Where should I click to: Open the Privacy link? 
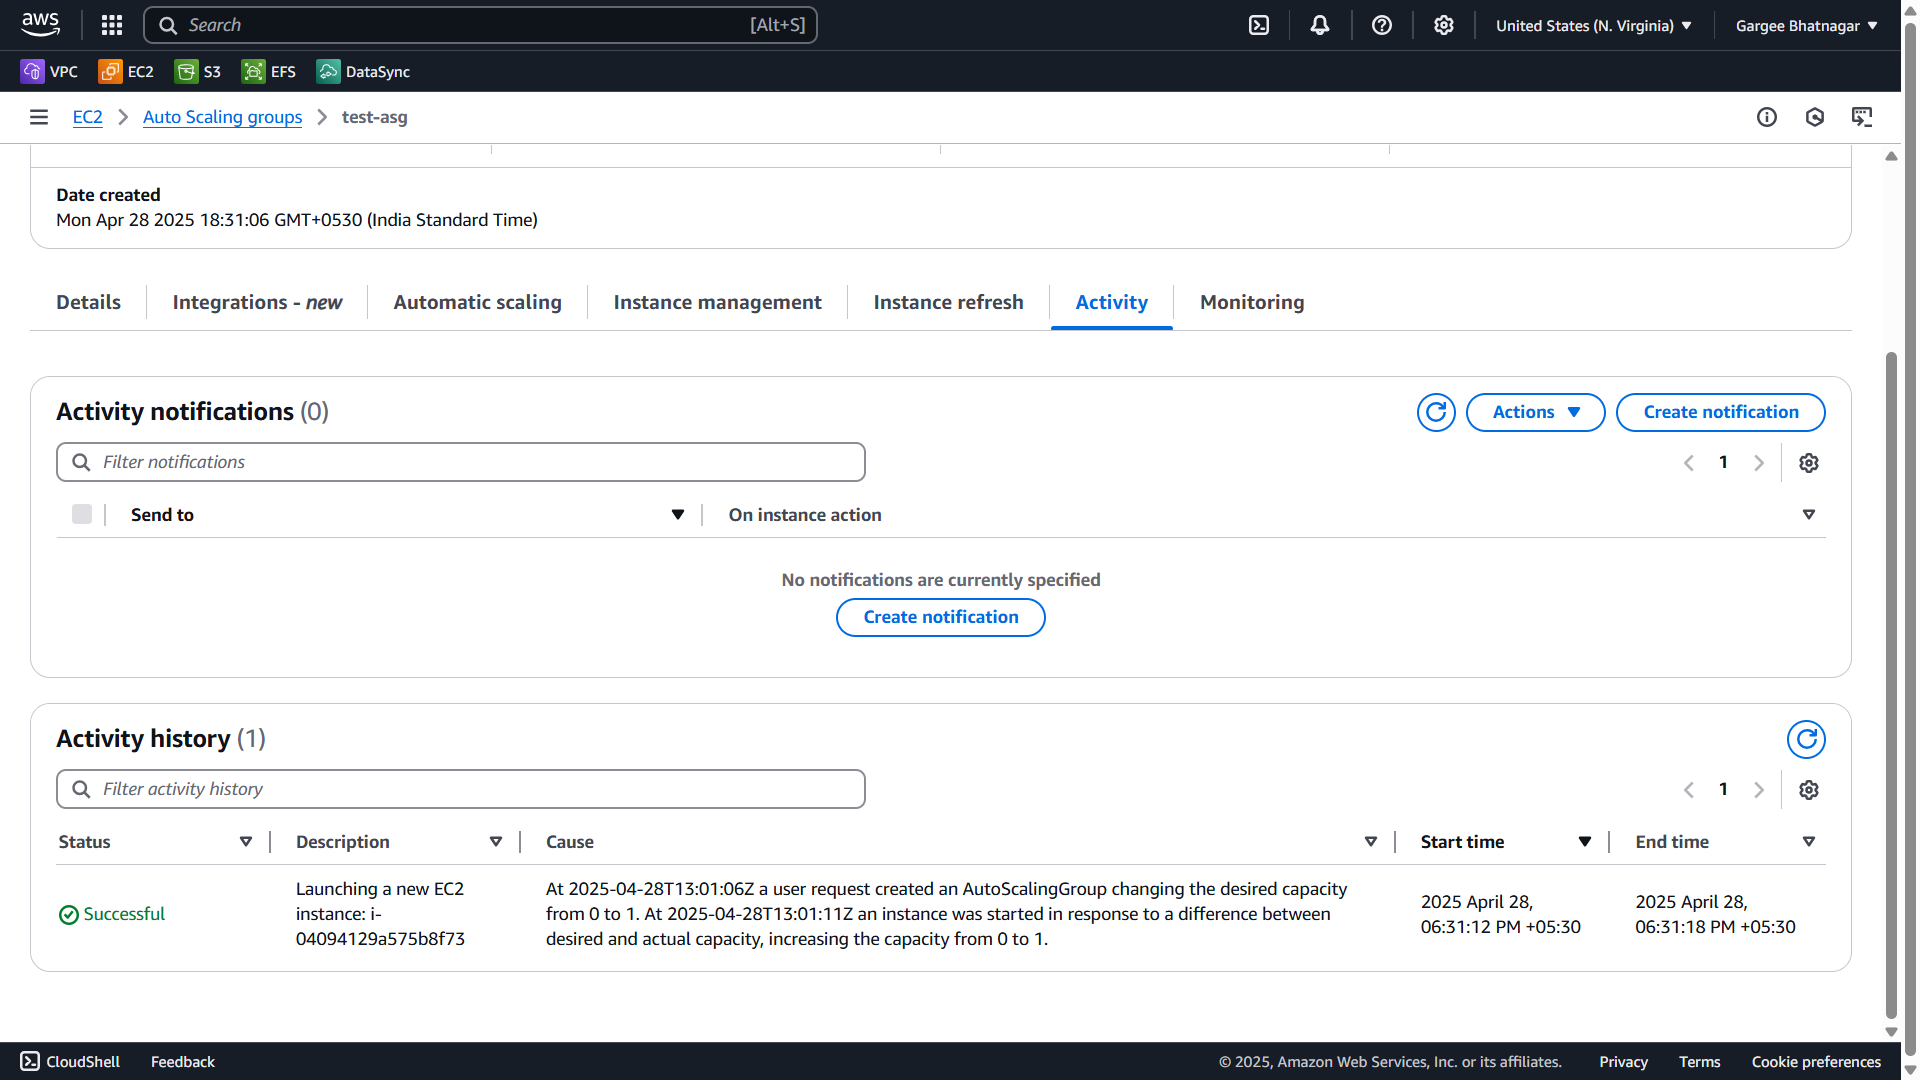[1623, 1061]
